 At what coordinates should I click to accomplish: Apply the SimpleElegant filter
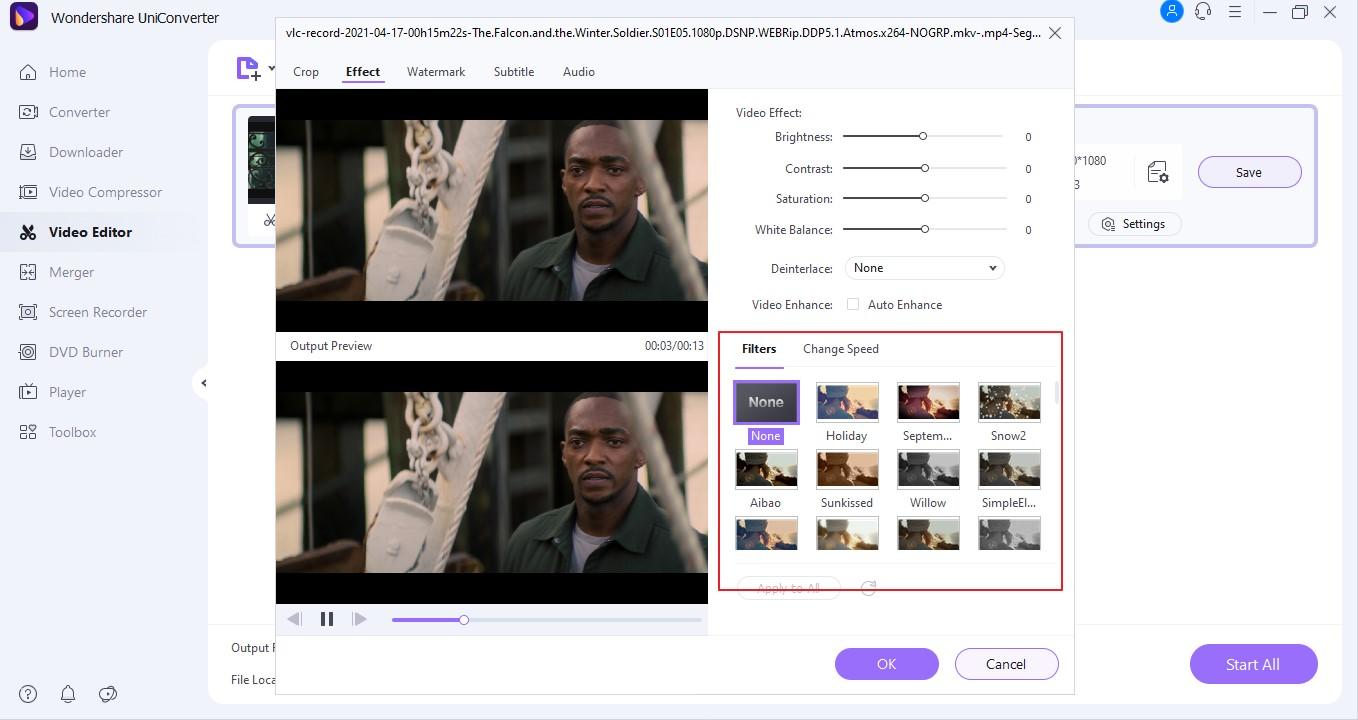point(1009,469)
